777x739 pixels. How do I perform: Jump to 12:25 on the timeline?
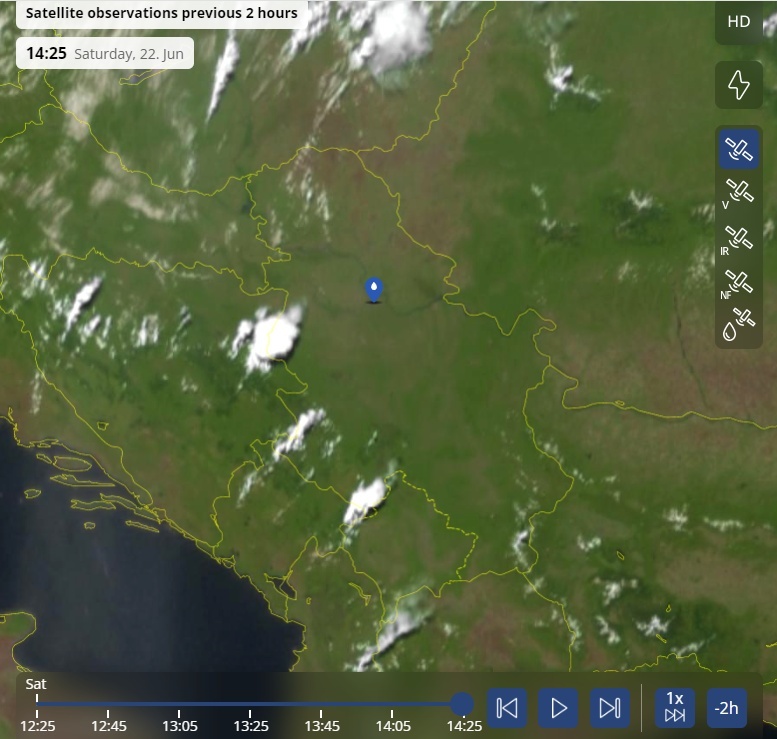tap(38, 704)
